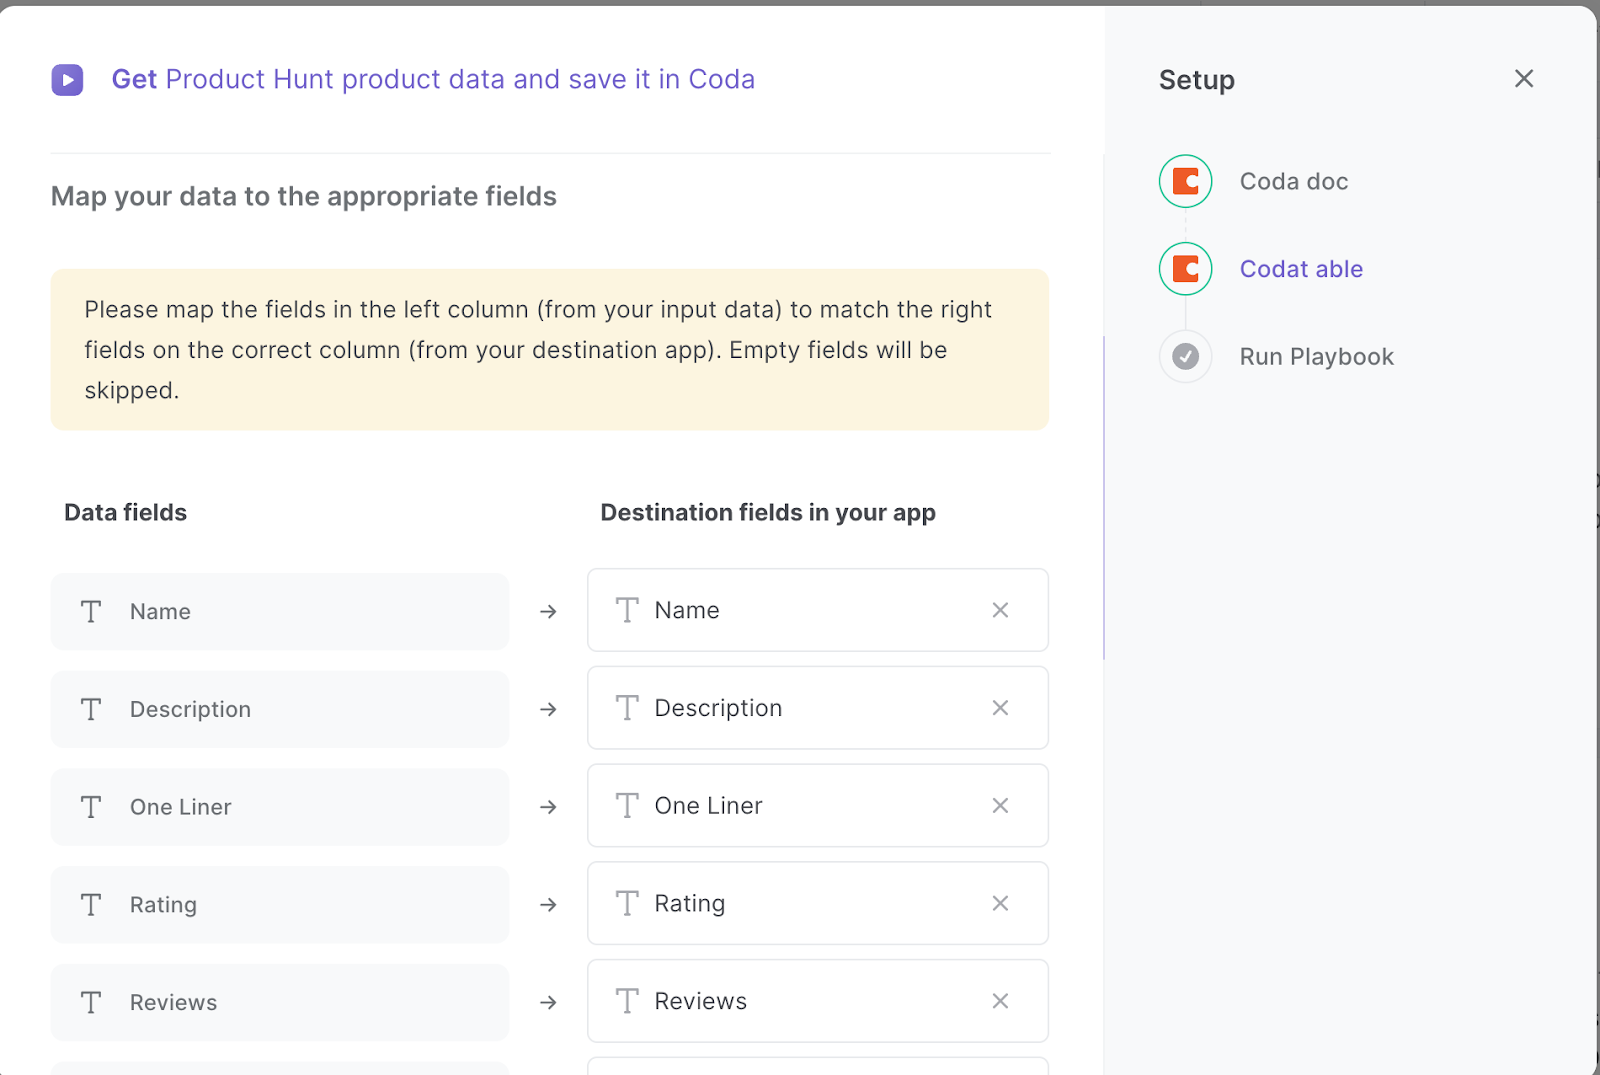
Task: Go to Codat able setup step
Action: [x=1301, y=269]
